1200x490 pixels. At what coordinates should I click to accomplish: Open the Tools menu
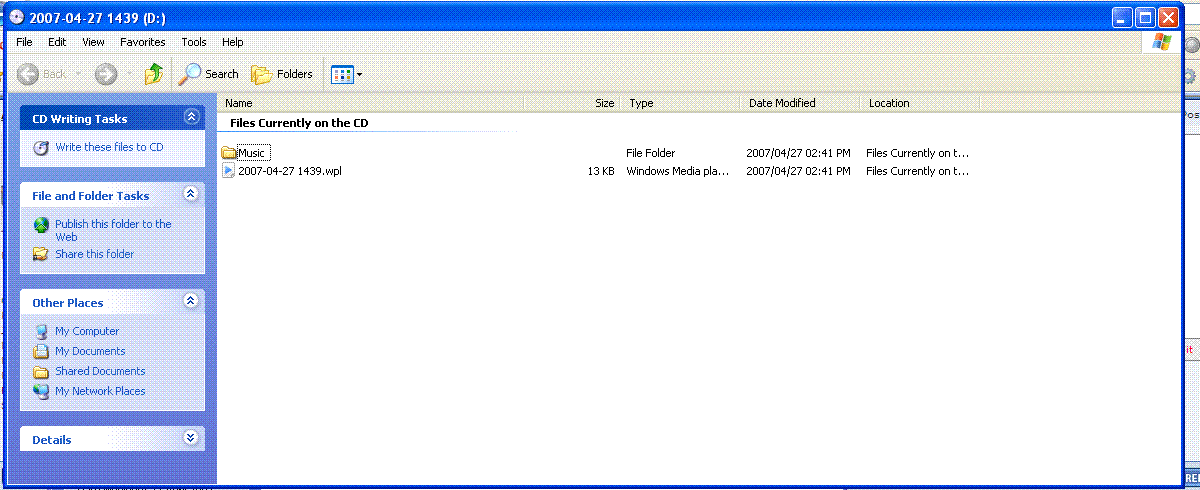194,42
